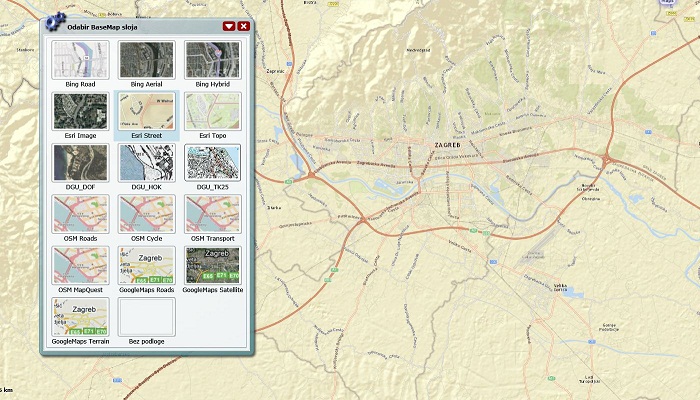The width and height of the screenshot is (700, 400).
Task: Choose the Bing Hybrid basemap thumbnail
Action: (212, 61)
